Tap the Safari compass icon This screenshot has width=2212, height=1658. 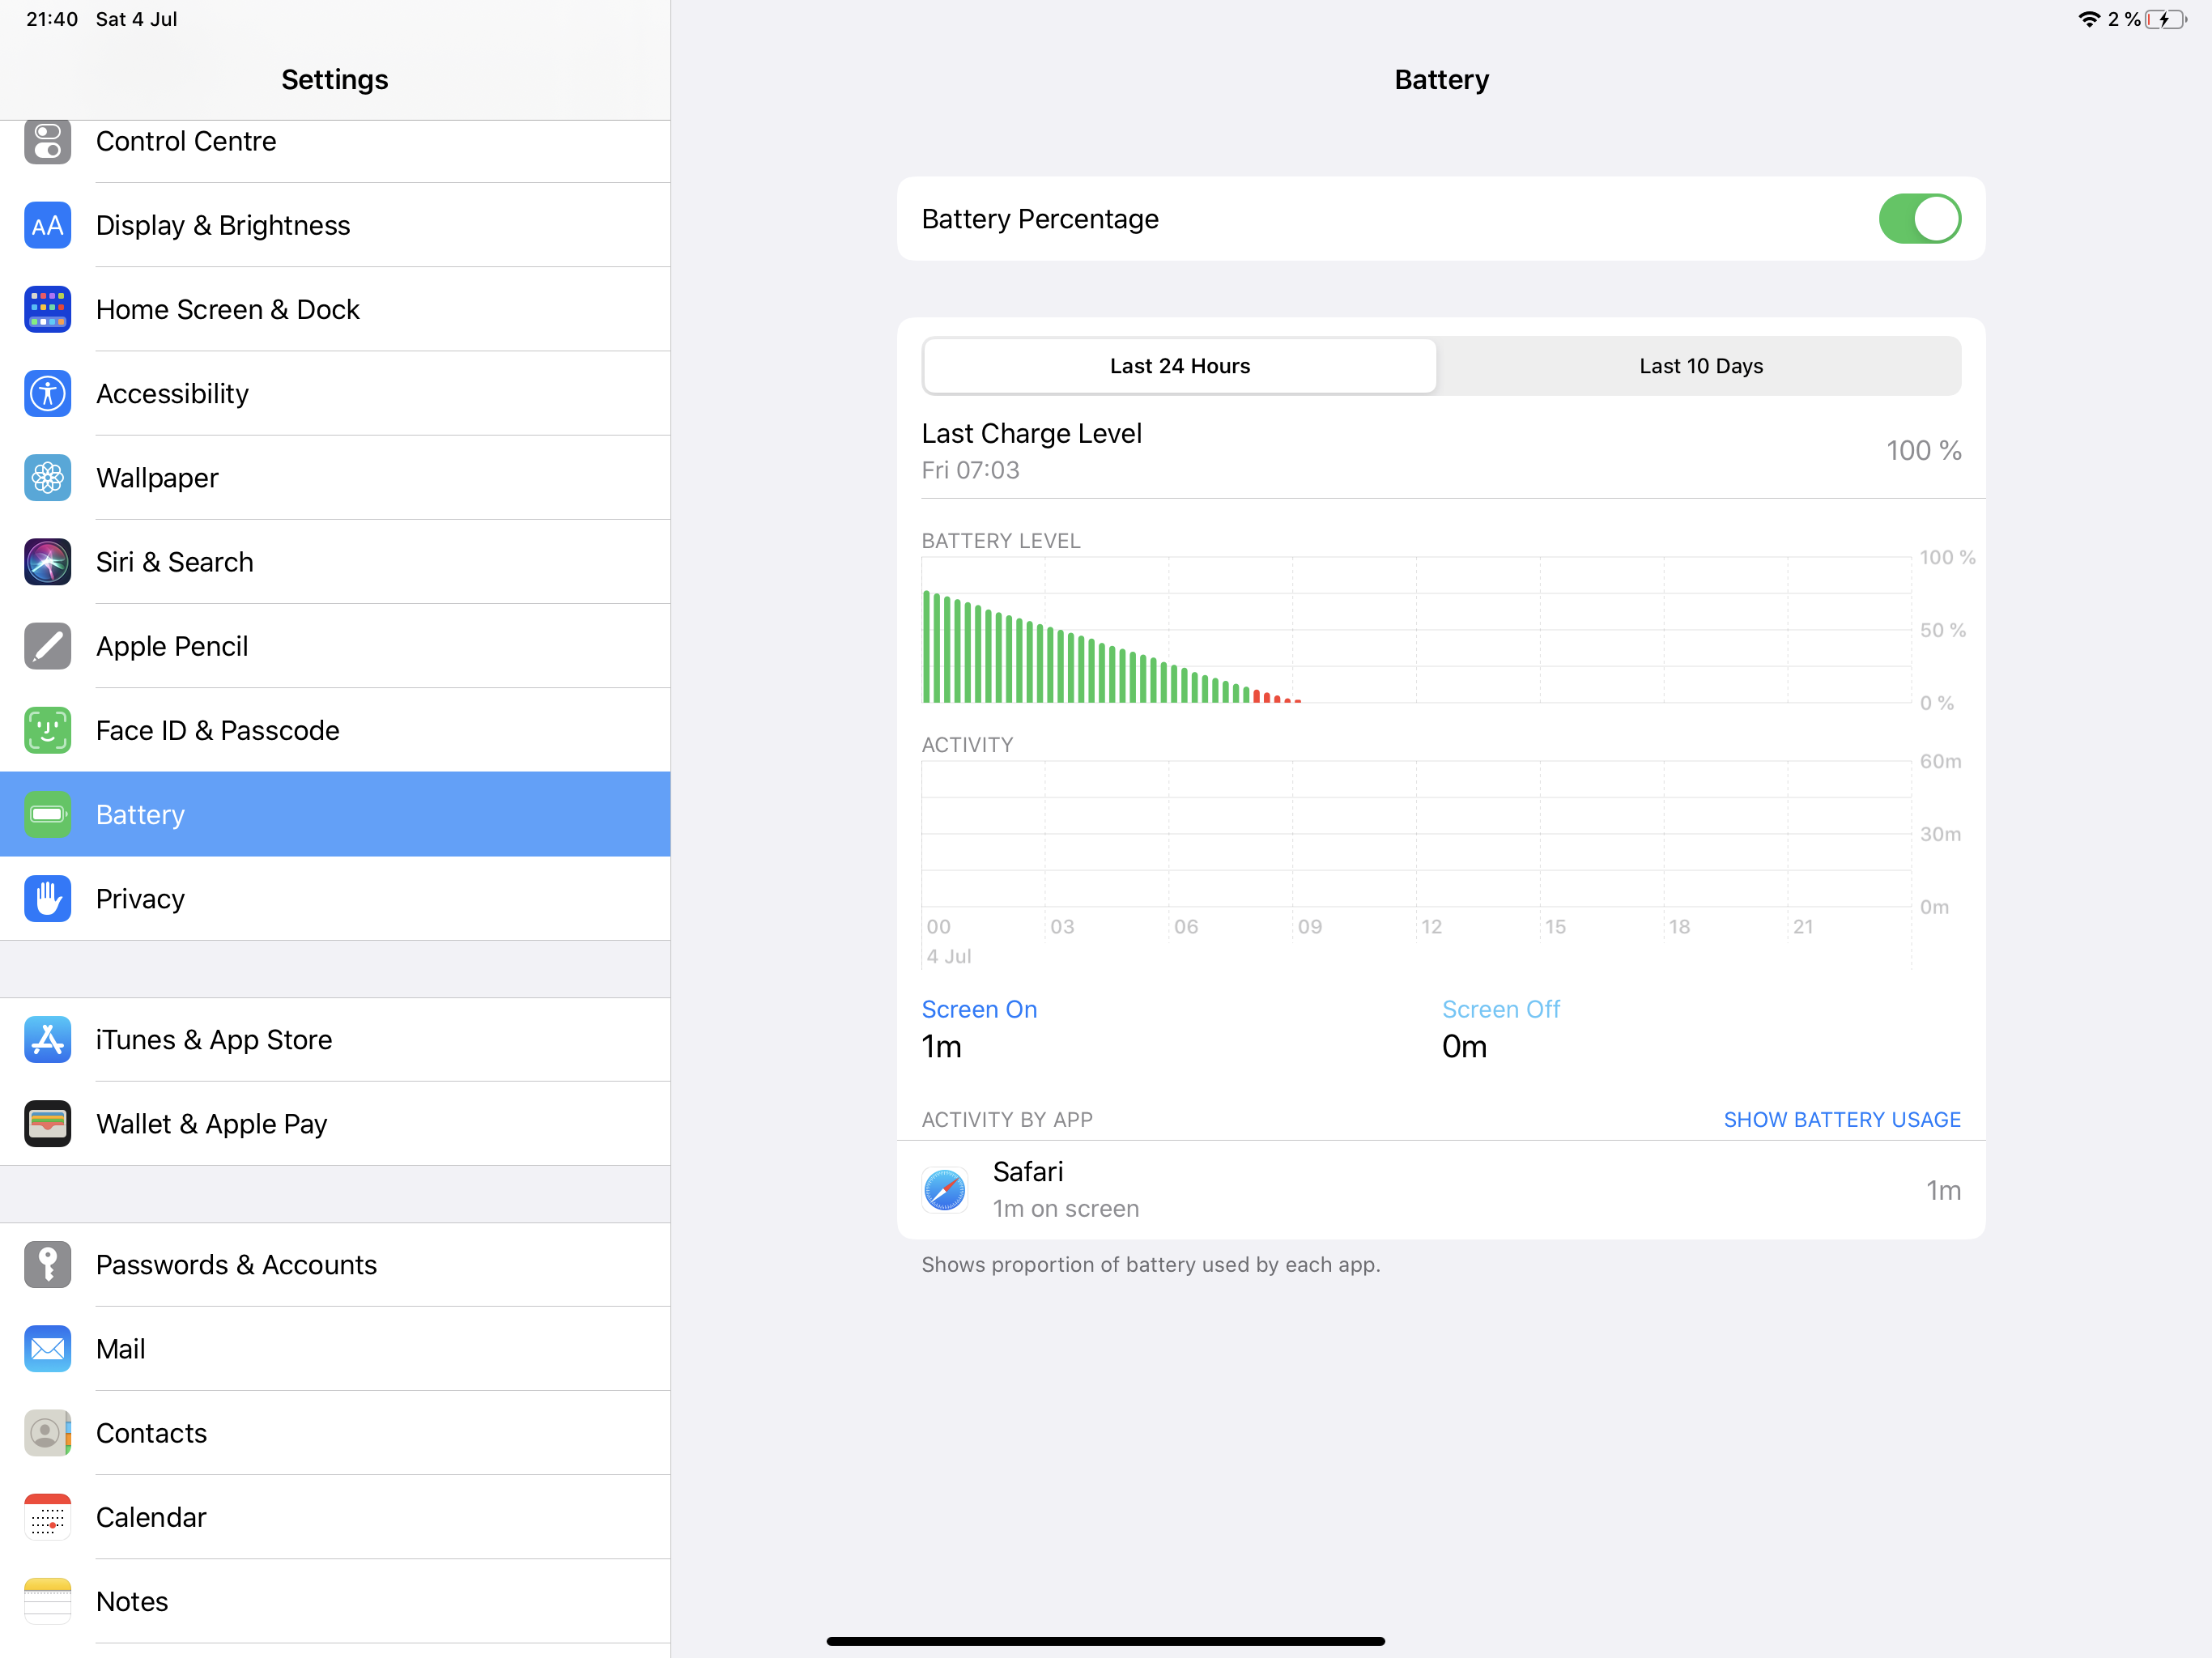click(x=944, y=1190)
